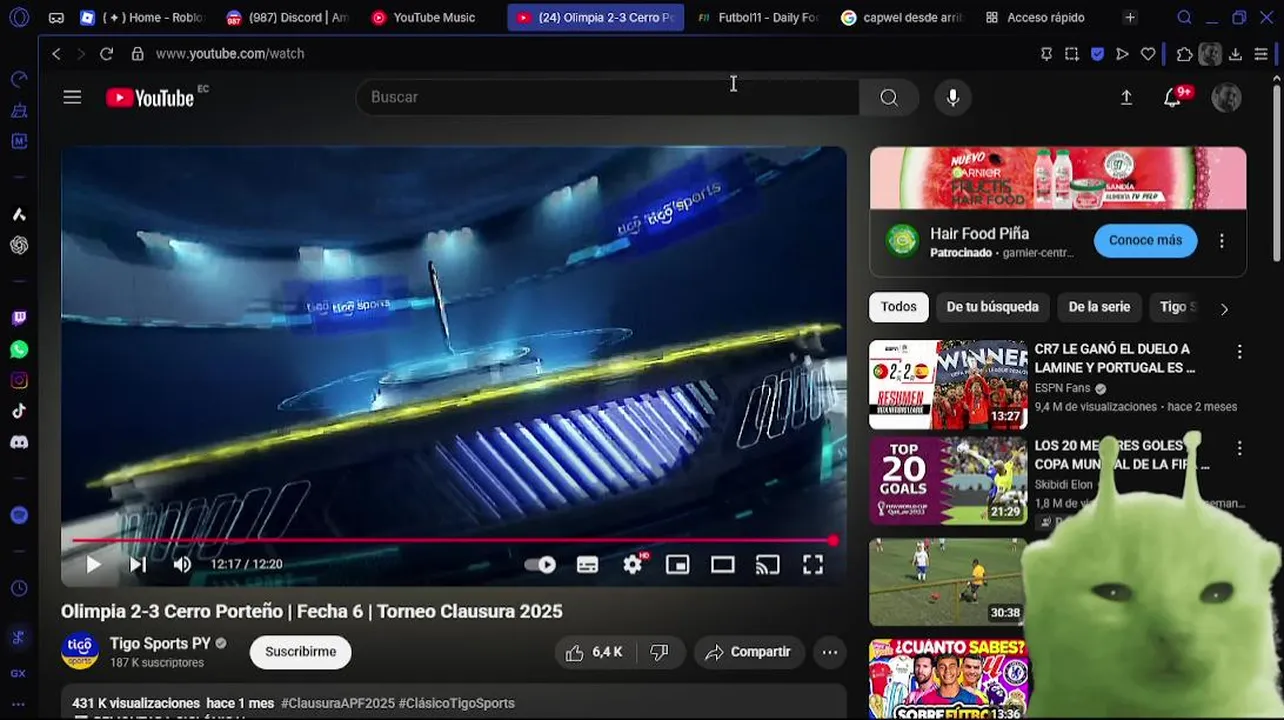Select the De la serie chip

[1099, 307]
